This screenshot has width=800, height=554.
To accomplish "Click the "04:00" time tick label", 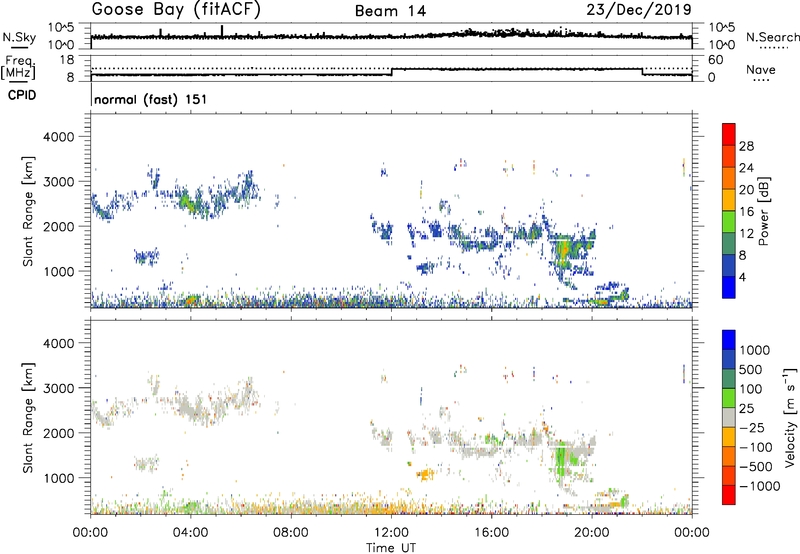I will pos(190,533).
